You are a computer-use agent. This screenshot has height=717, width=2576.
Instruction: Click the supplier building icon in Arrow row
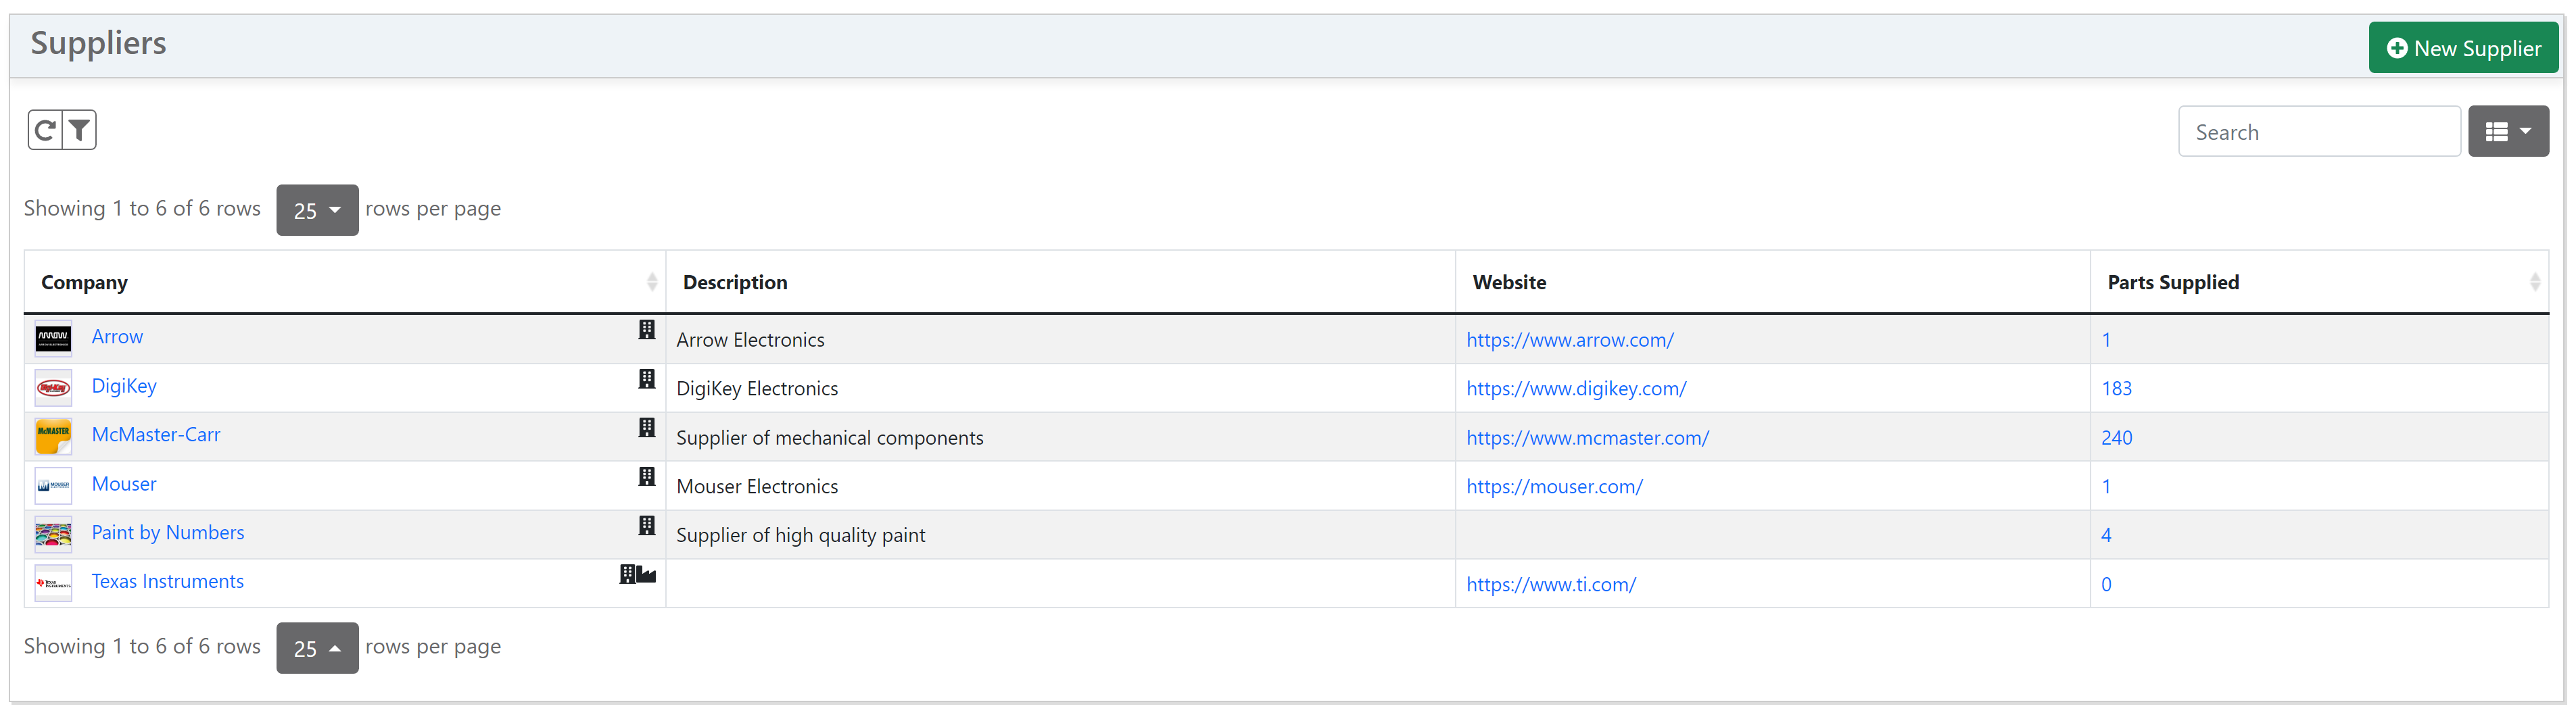647,330
